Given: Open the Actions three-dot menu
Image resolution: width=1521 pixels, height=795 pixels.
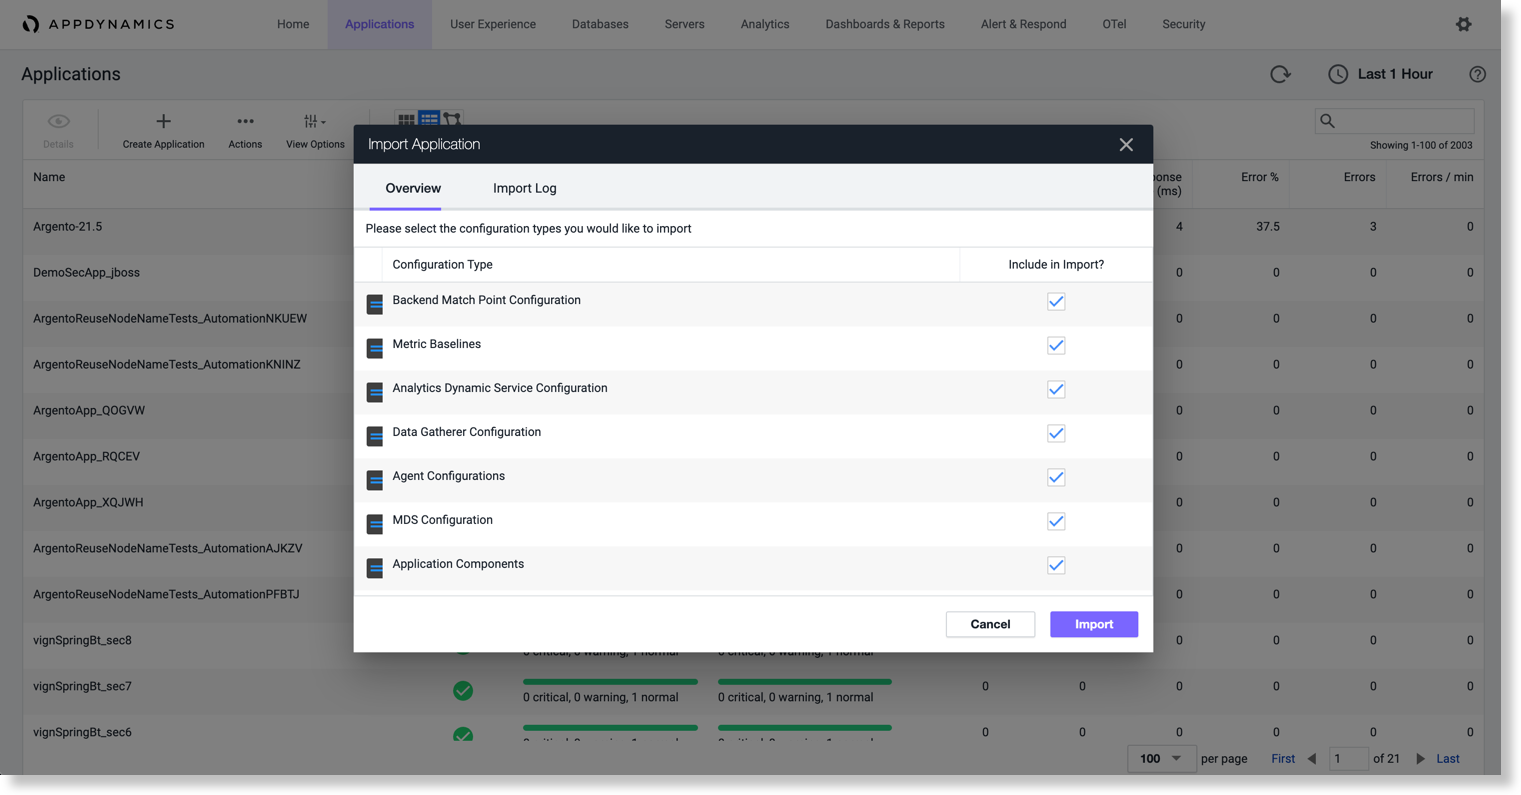Looking at the screenshot, I should point(245,121).
